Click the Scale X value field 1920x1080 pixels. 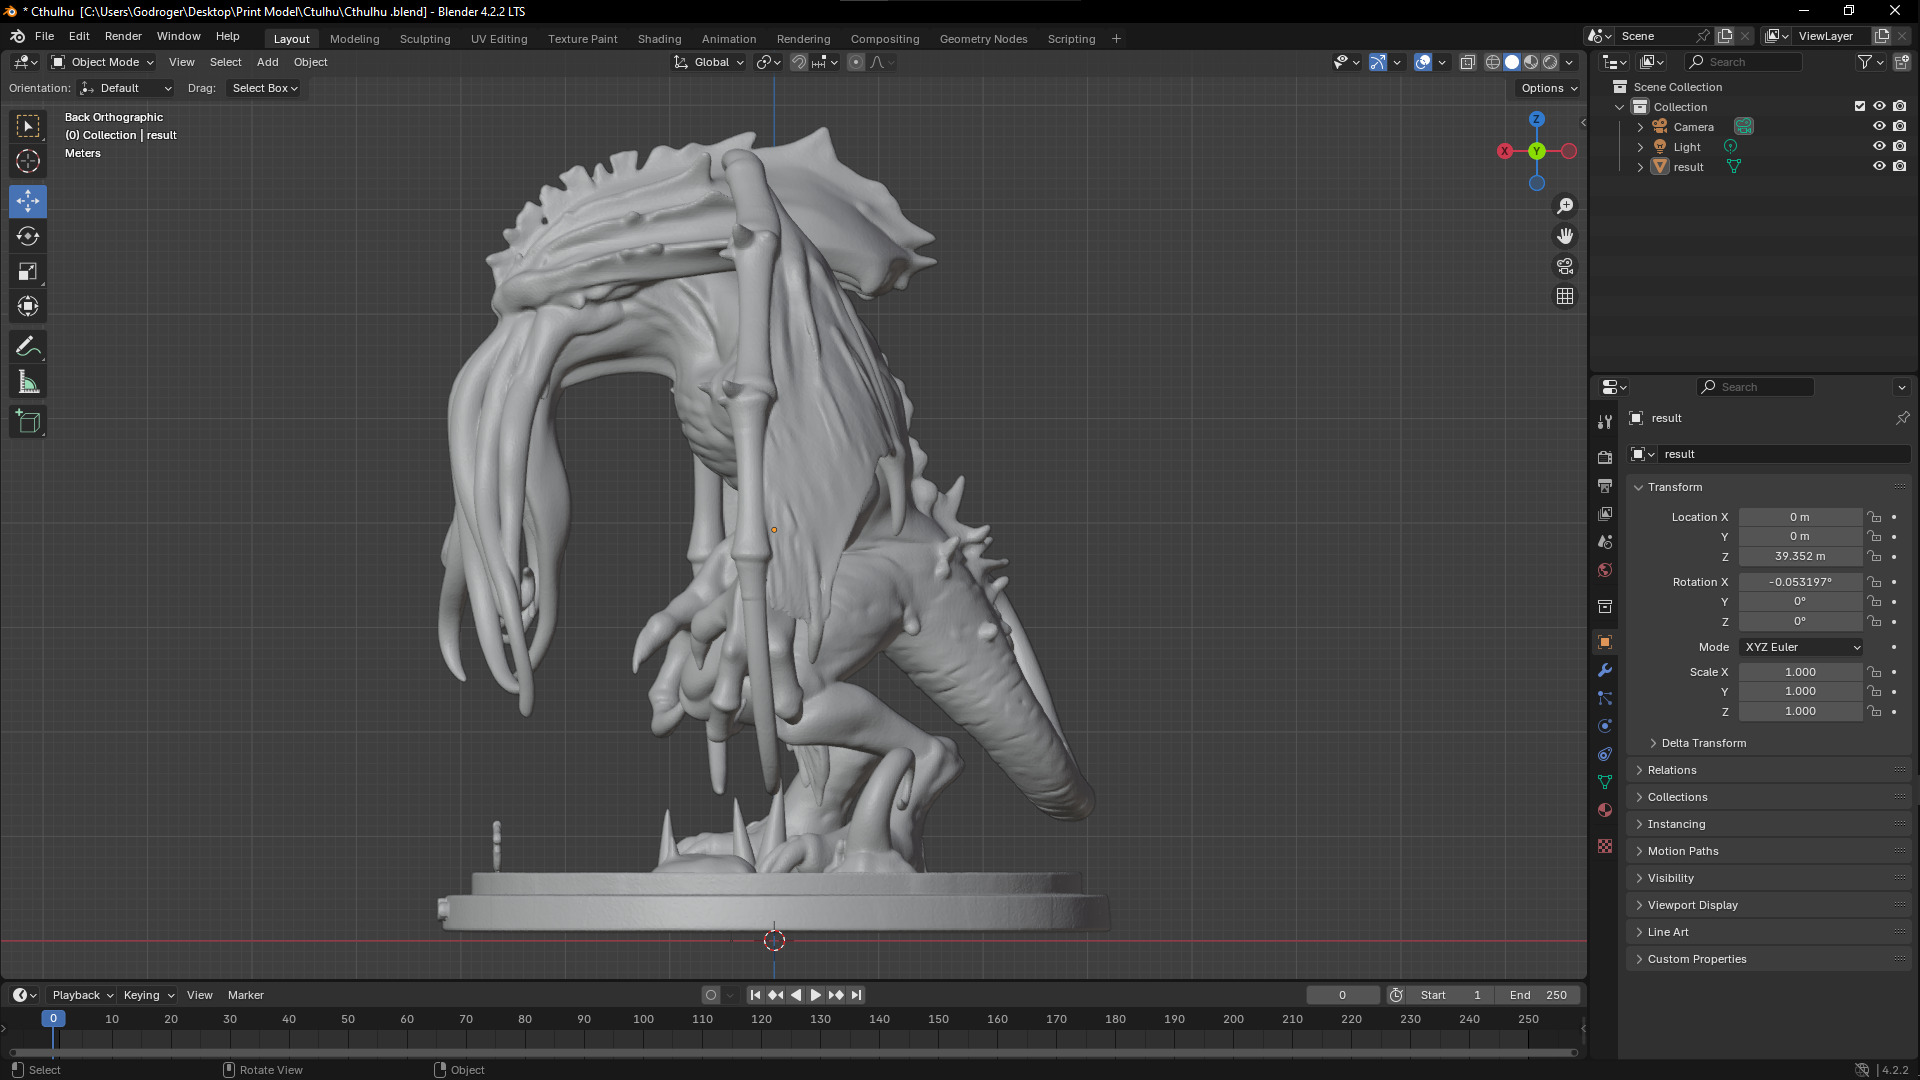[x=1800, y=672]
